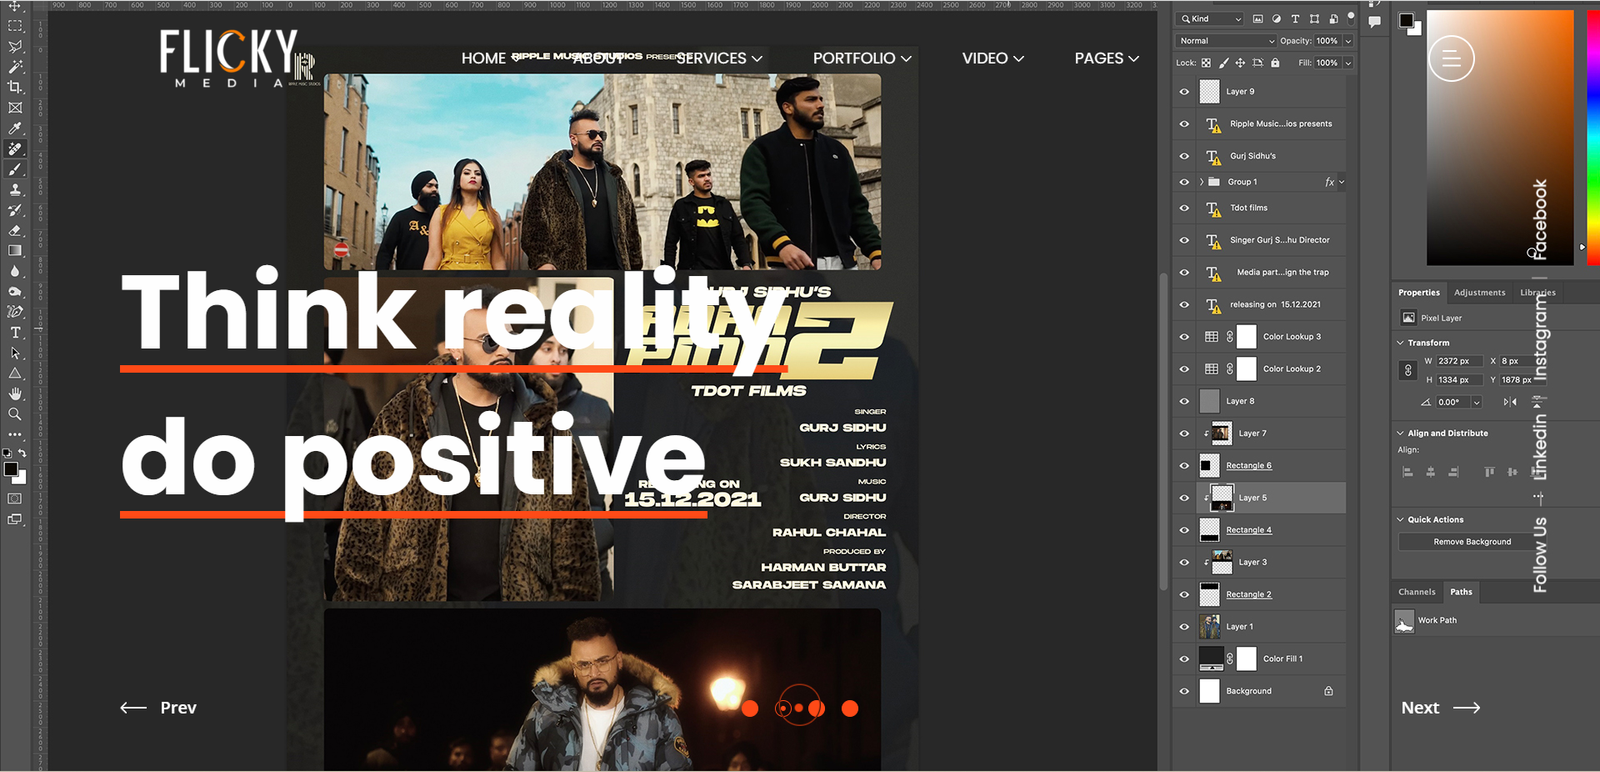Select the Path Selection tool
The height and width of the screenshot is (772, 1600).
click(15, 352)
